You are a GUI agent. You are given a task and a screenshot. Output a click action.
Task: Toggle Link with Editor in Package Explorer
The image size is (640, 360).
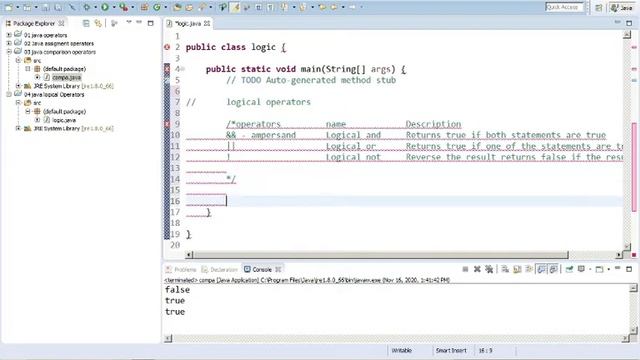pos(98,23)
